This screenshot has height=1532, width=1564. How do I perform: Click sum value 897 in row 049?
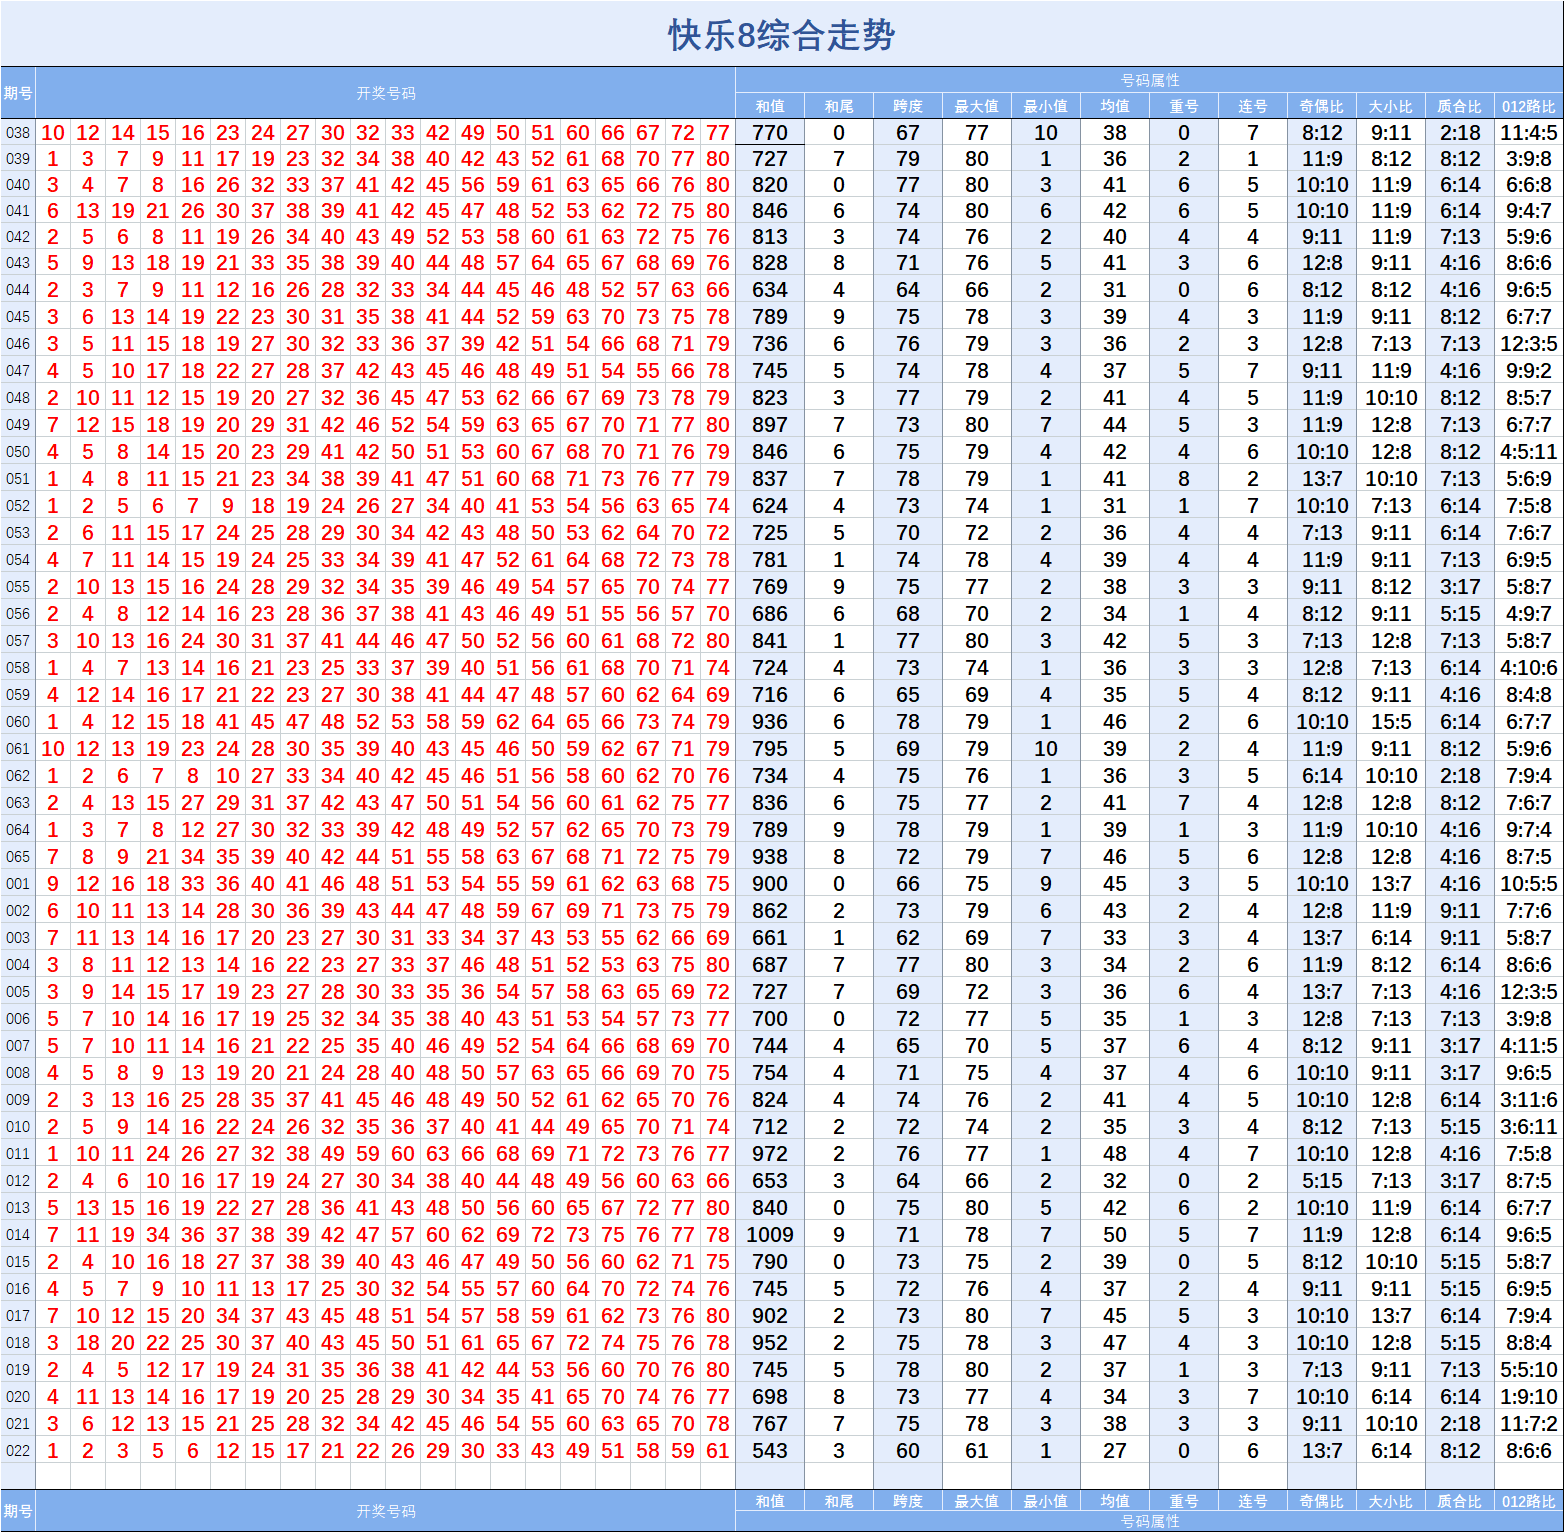[x=770, y=425]
